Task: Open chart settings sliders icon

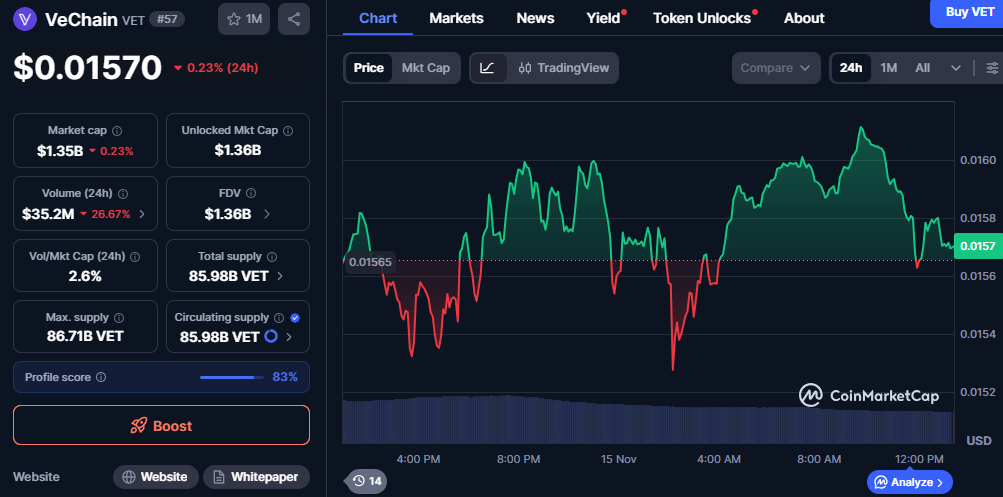Action: tap(992, 68)
